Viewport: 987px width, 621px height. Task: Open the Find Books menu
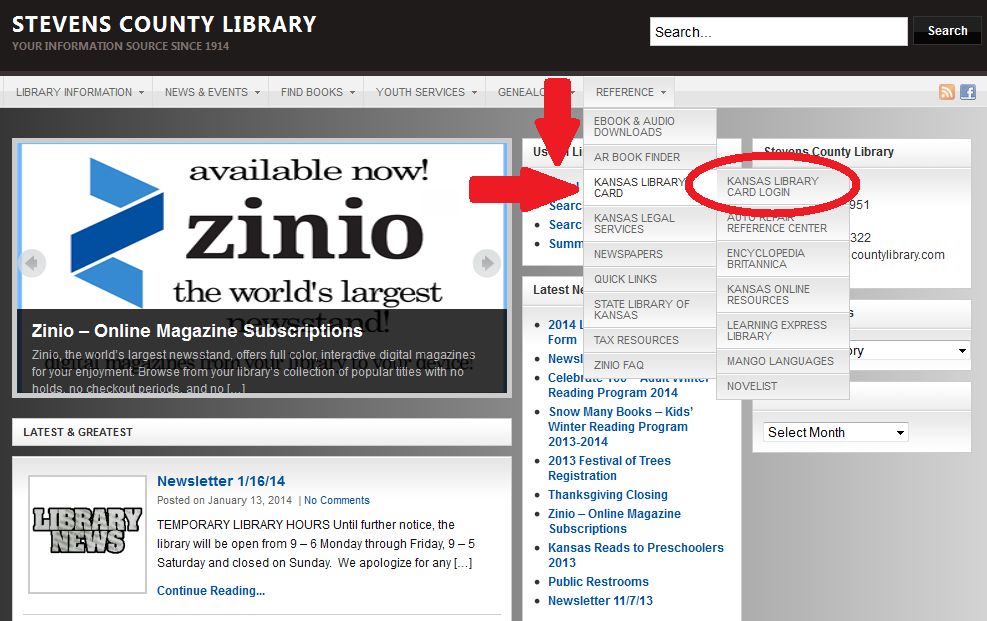pyautogui.click(x=318, y=92)
